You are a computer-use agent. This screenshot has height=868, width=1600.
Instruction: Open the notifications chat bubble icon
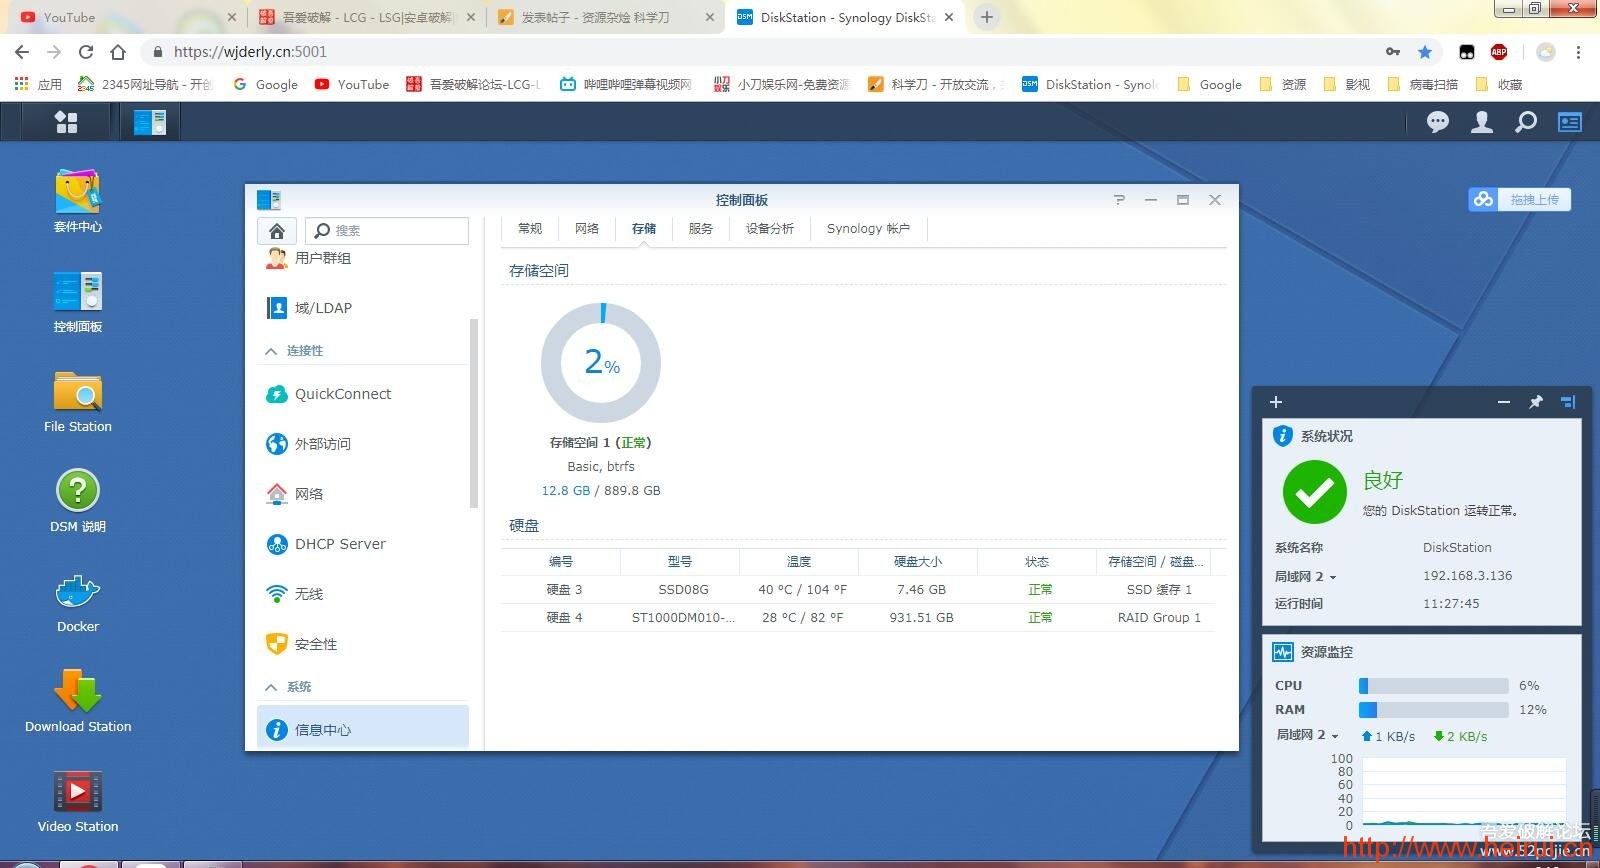[x=1438, y=122]
